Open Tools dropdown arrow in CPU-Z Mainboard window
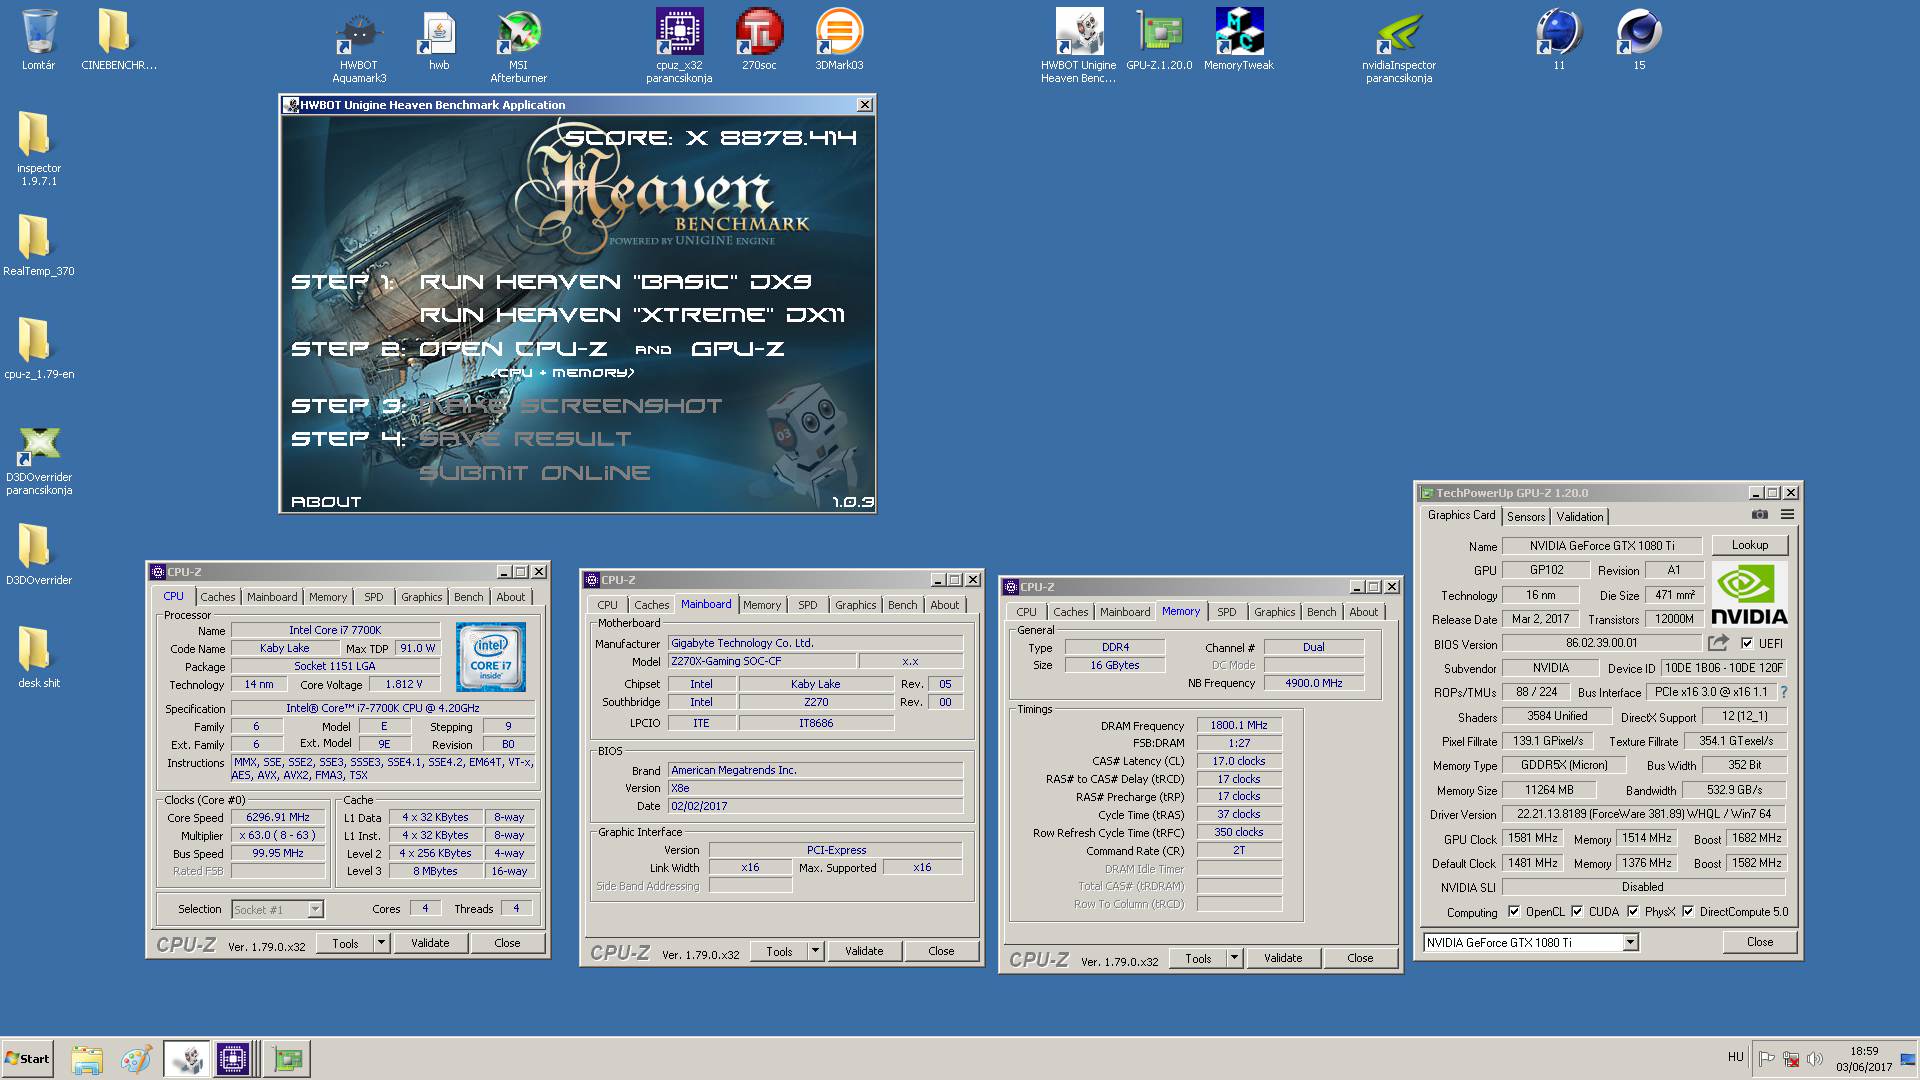This screenshot has height=1080, width=1920. tap(815, 951)
